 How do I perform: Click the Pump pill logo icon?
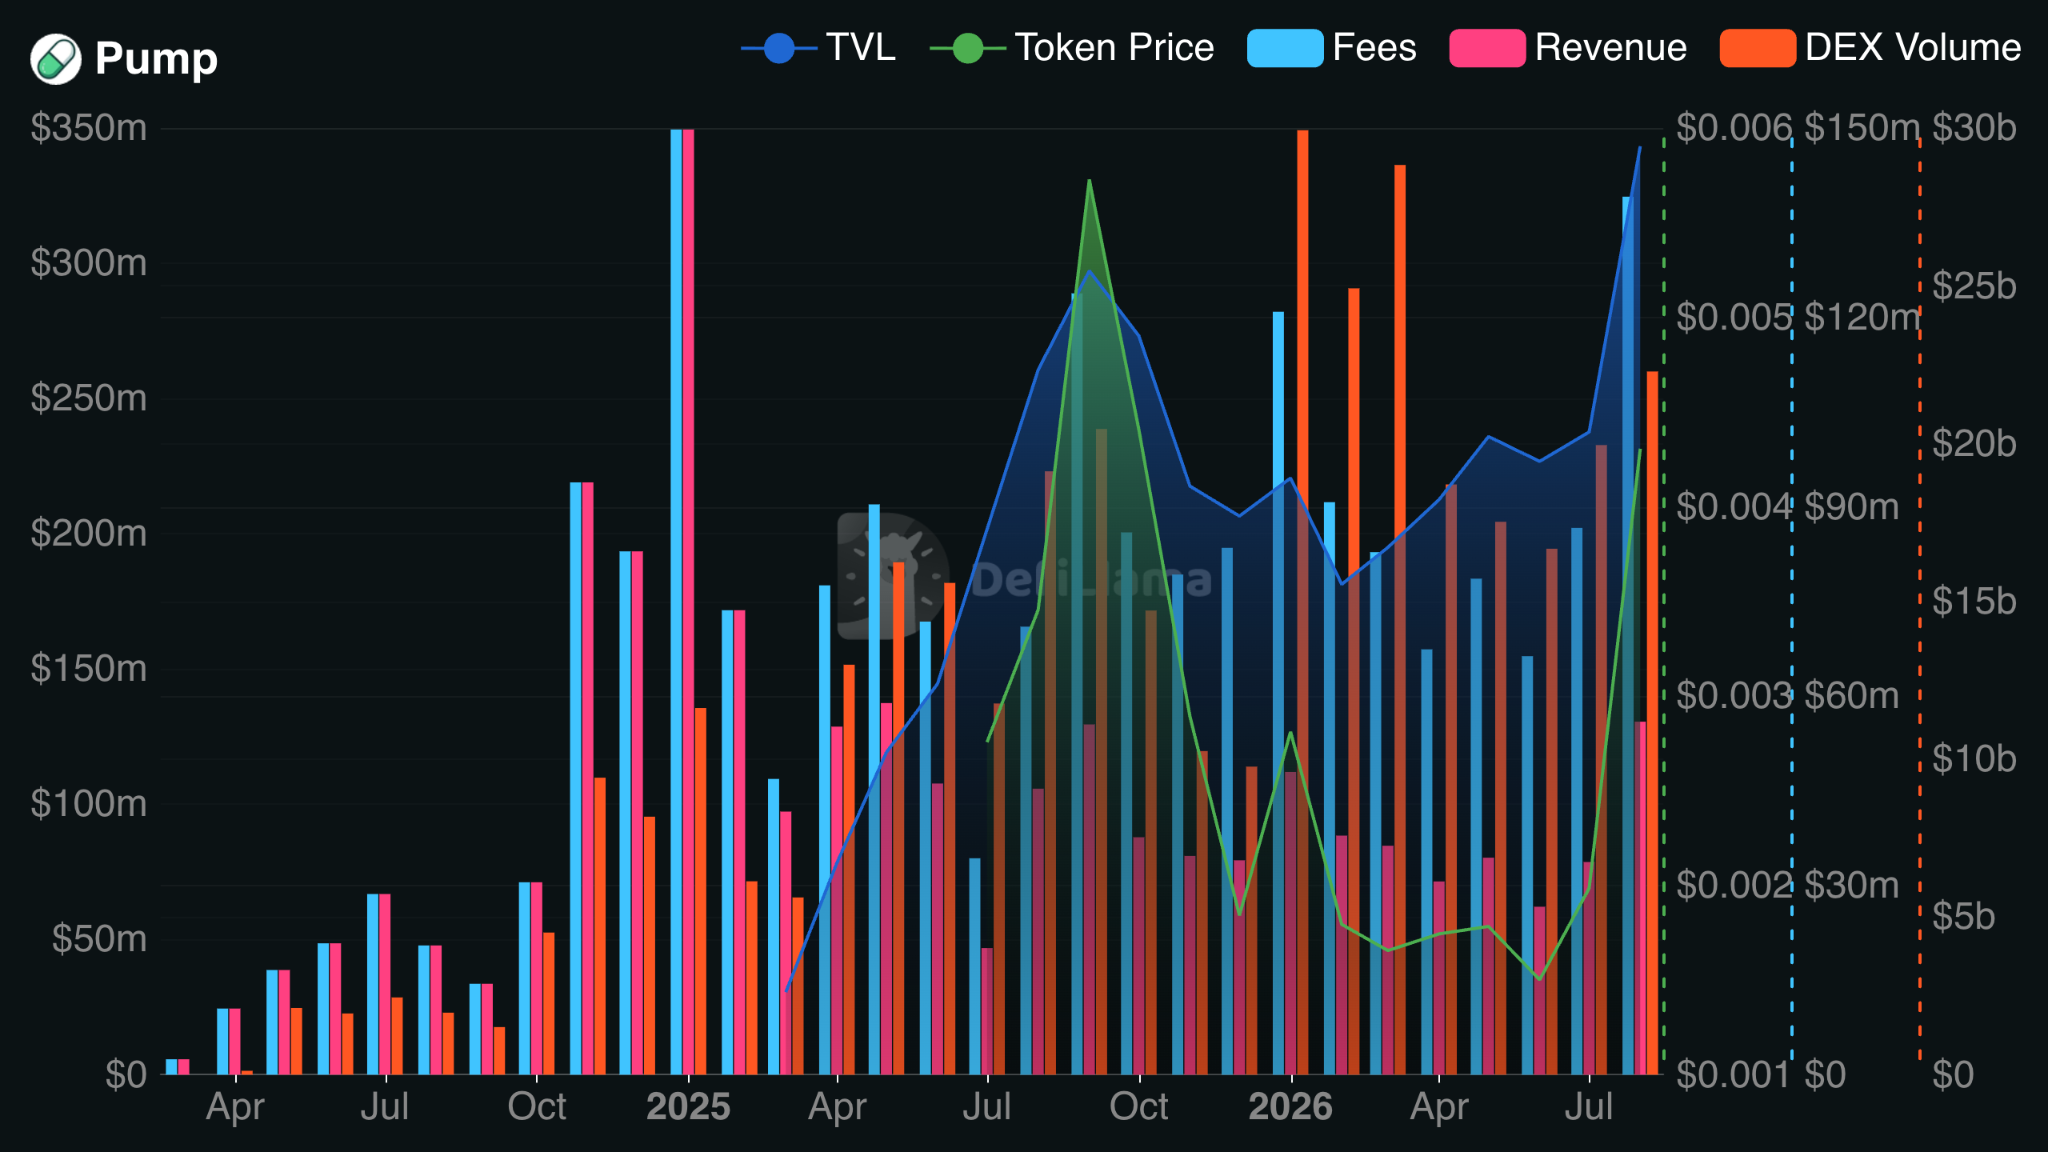pos(56,58)
